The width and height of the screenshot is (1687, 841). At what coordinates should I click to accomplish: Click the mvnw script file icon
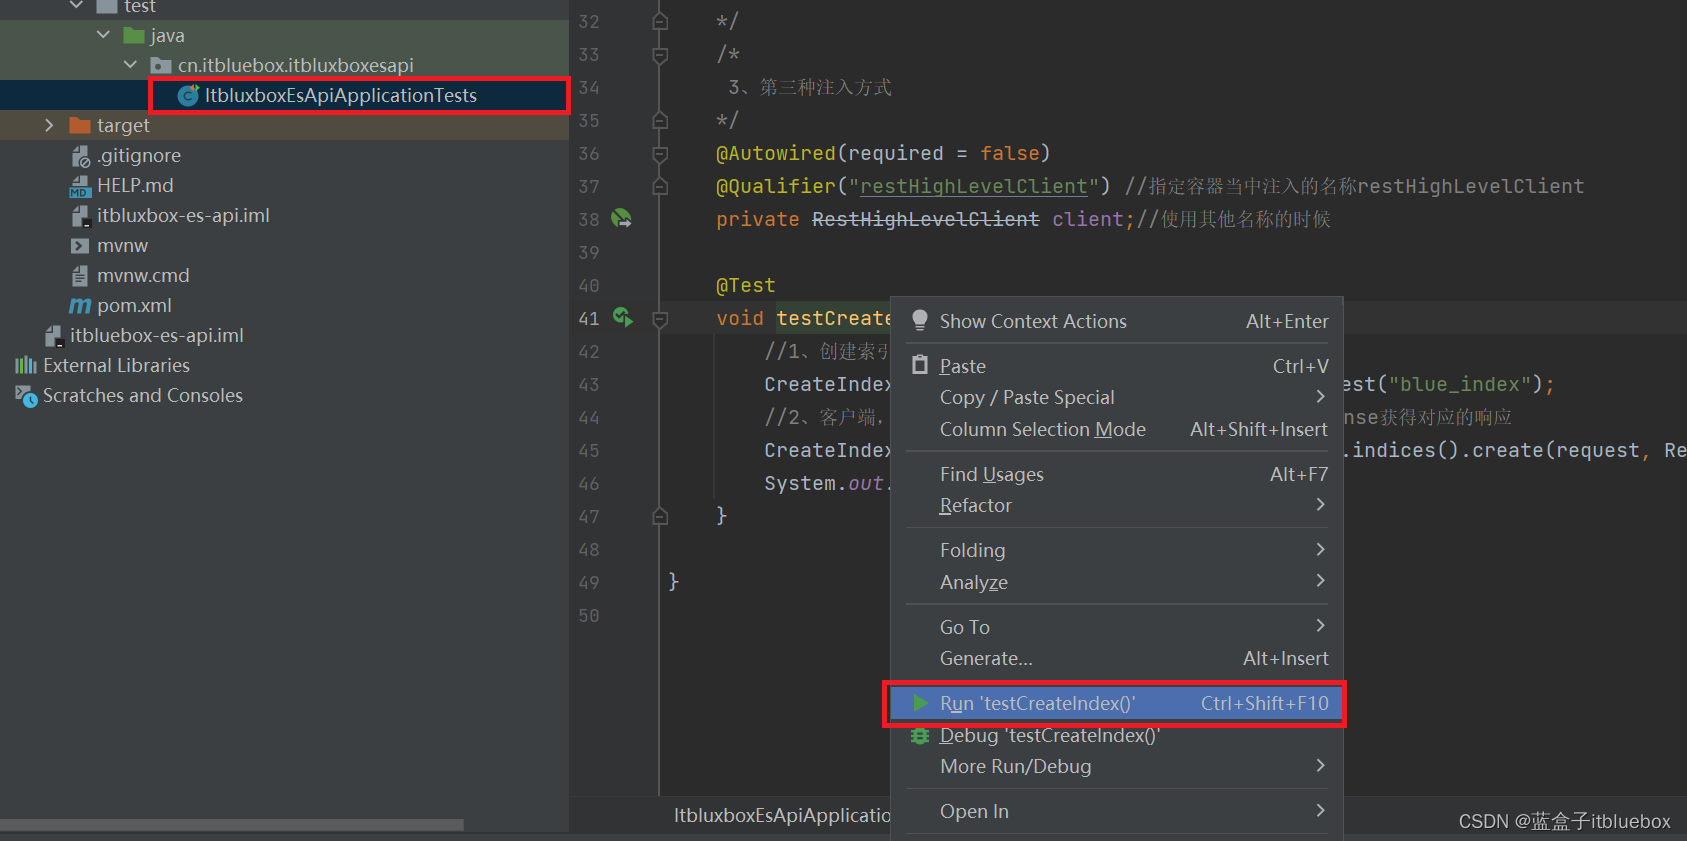[x=80, y=245]
